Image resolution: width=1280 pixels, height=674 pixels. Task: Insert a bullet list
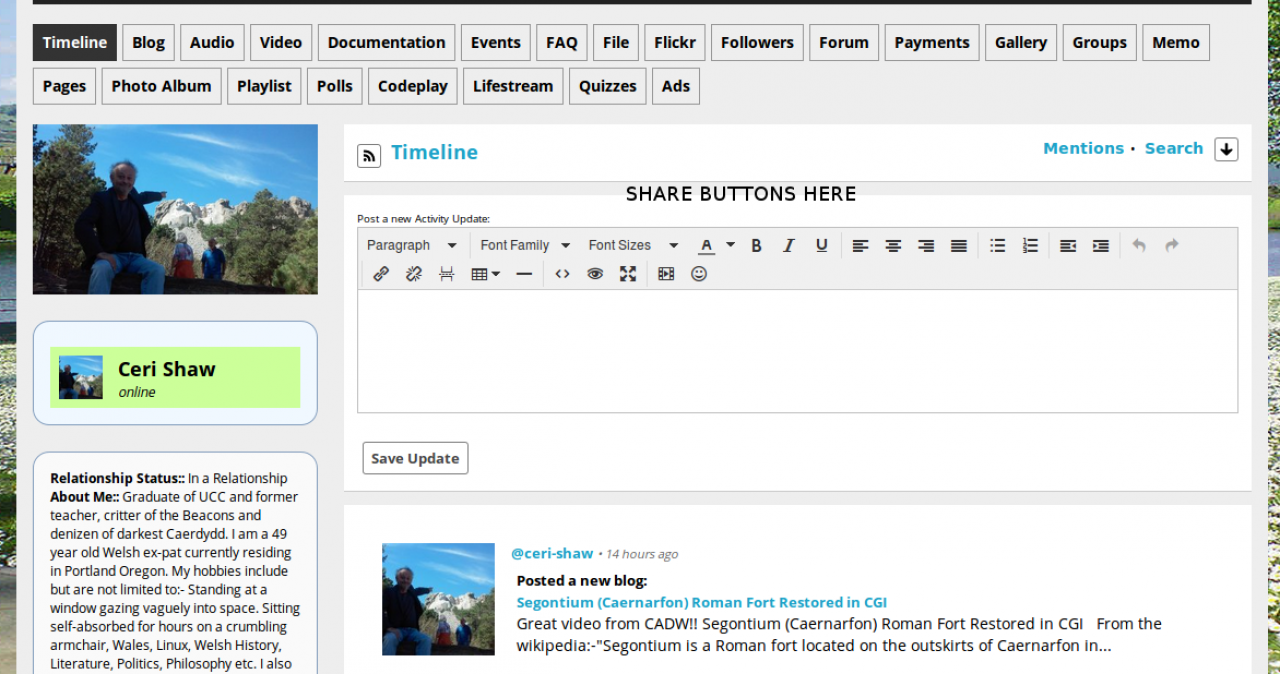tap(997, 246)
